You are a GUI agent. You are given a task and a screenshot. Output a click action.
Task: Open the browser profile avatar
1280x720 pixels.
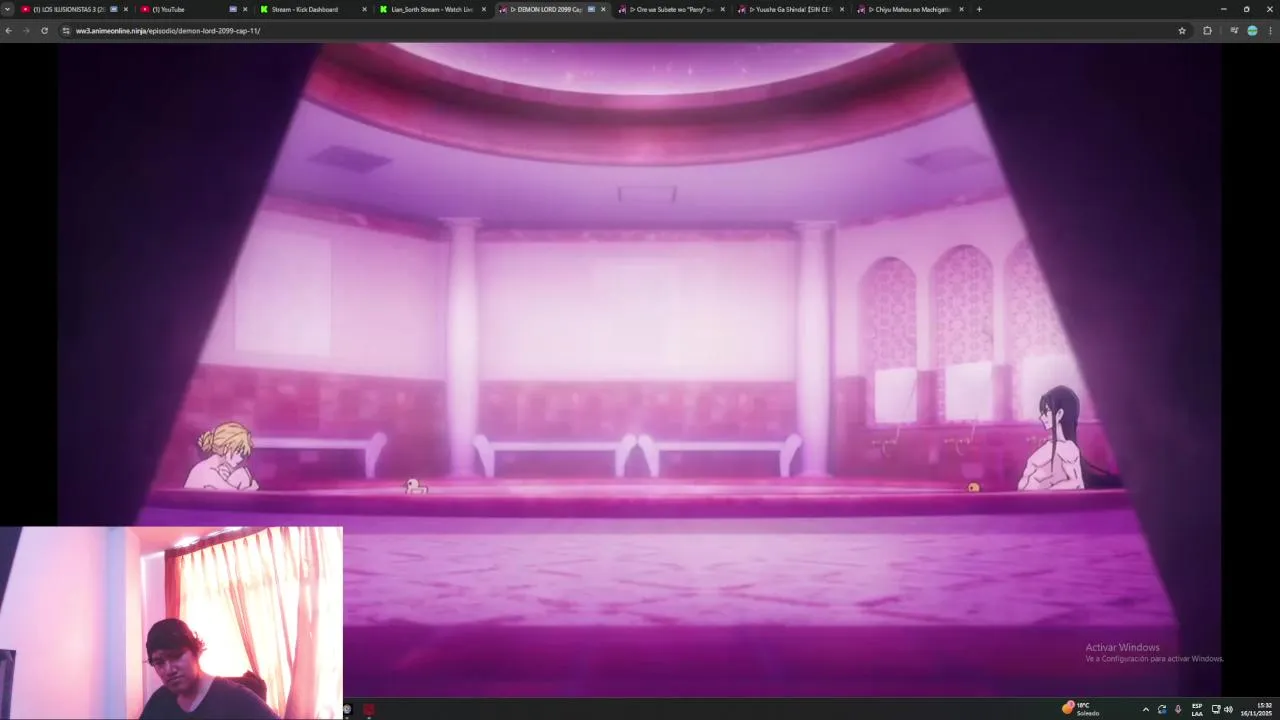coord(1252,31)
